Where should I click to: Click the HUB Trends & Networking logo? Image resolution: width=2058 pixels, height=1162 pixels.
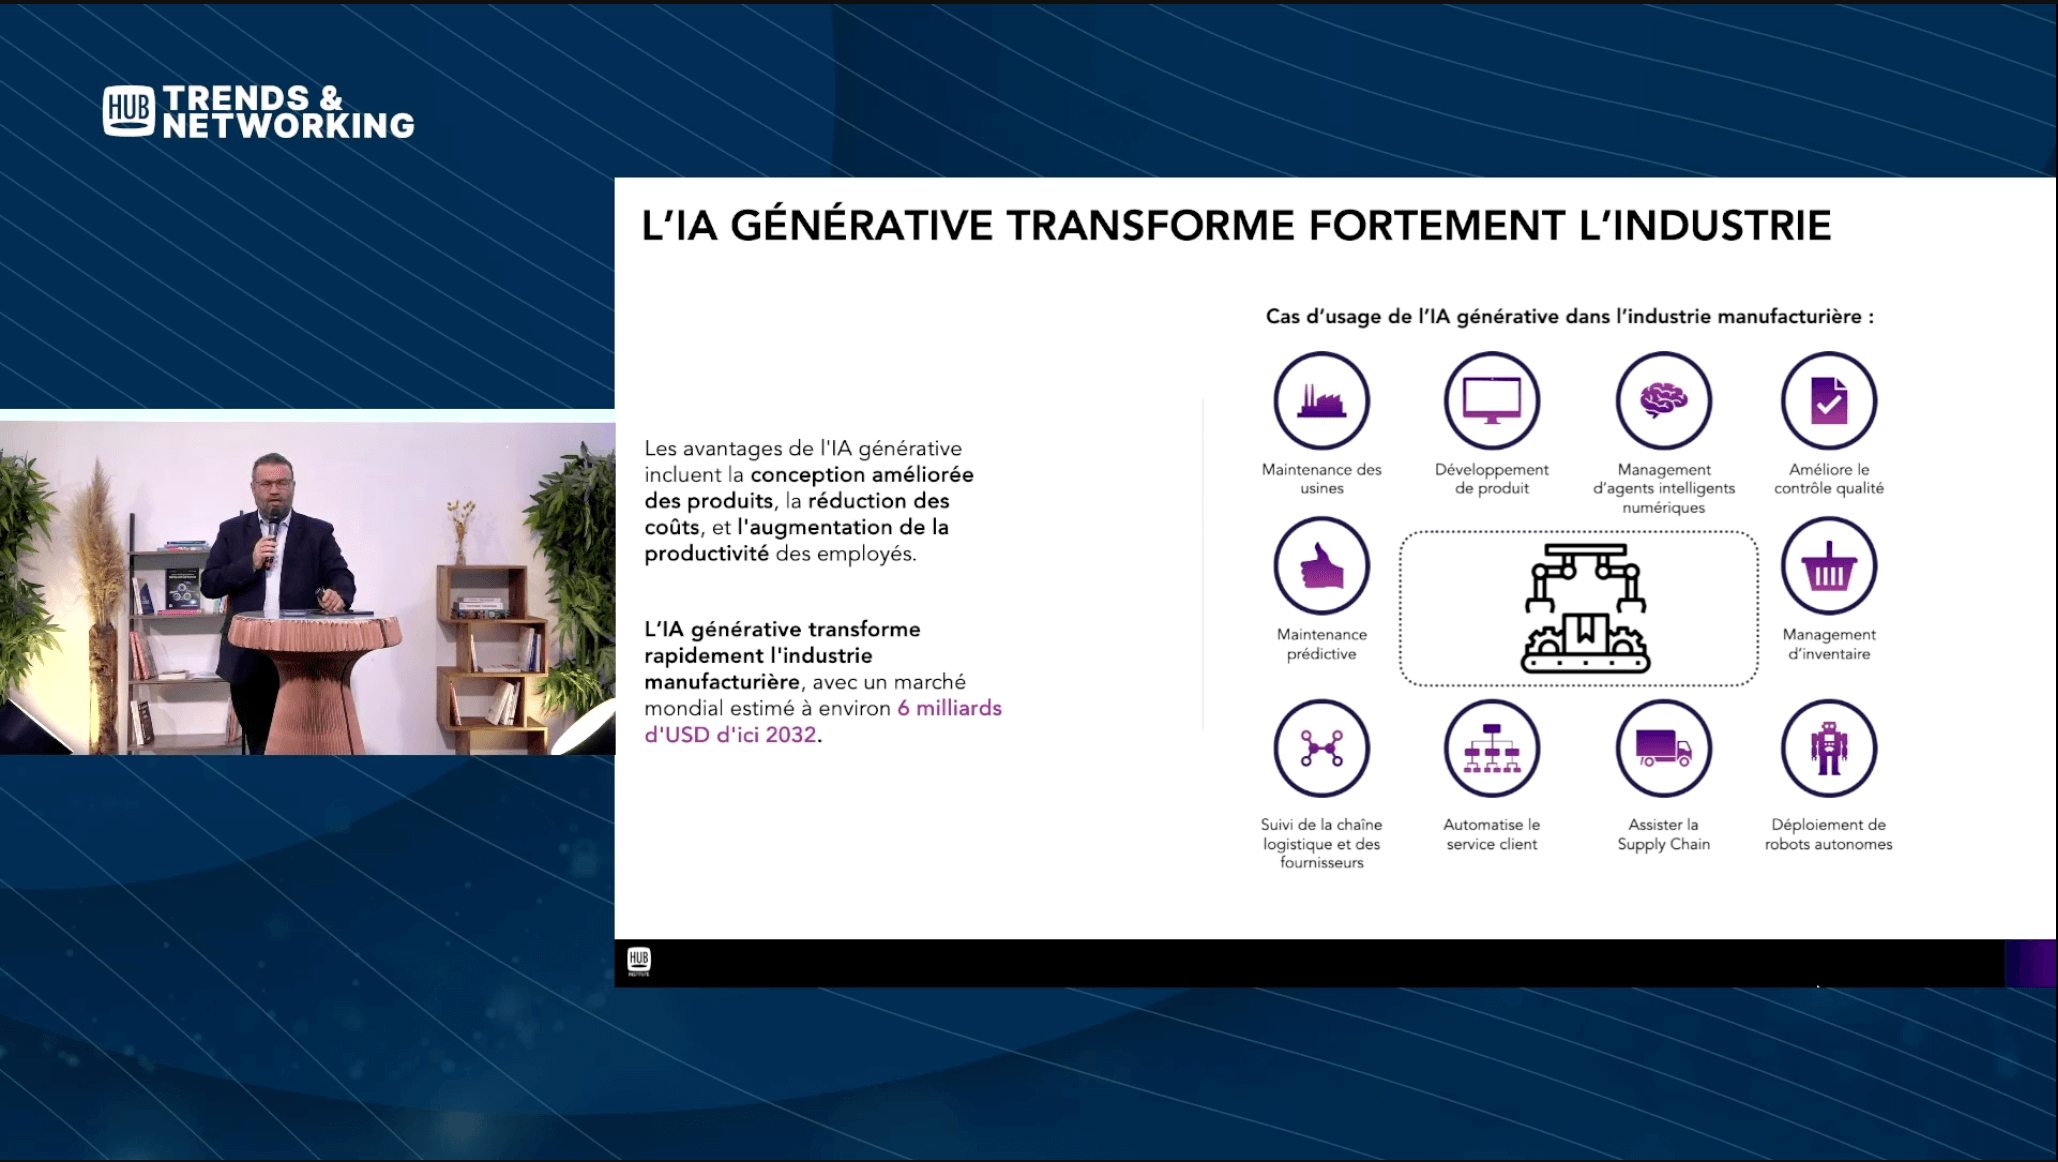[258, 112]
